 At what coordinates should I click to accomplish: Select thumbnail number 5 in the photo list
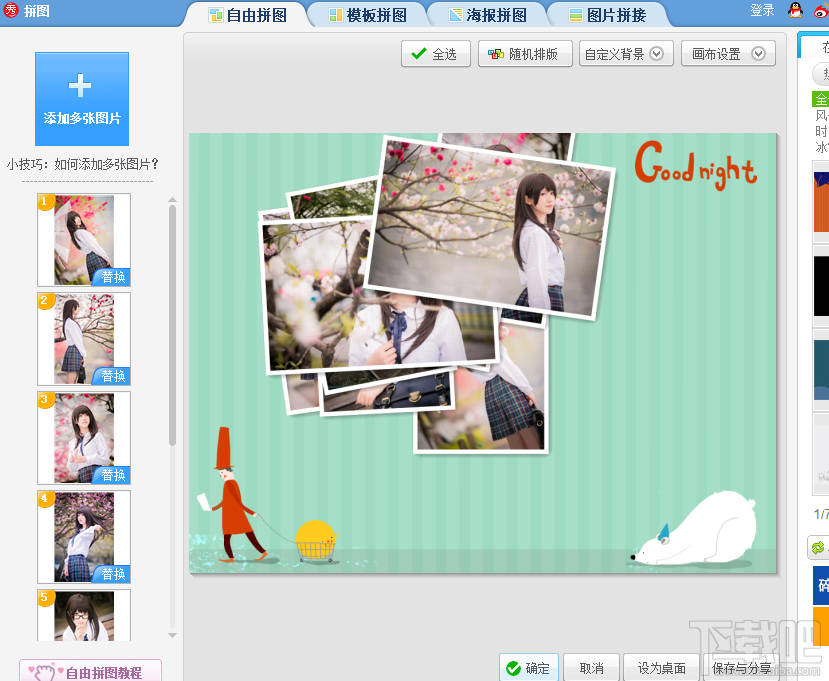click(x=84, y=615)
